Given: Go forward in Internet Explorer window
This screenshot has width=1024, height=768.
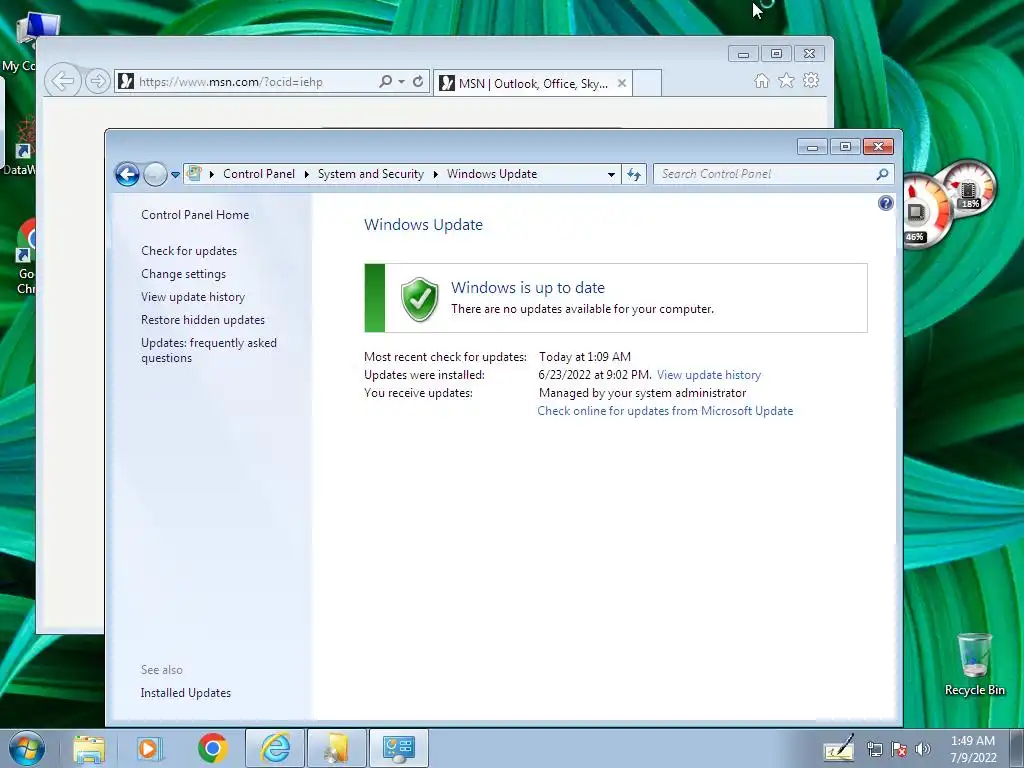Looking at the screenshot, I should (97, 81).
